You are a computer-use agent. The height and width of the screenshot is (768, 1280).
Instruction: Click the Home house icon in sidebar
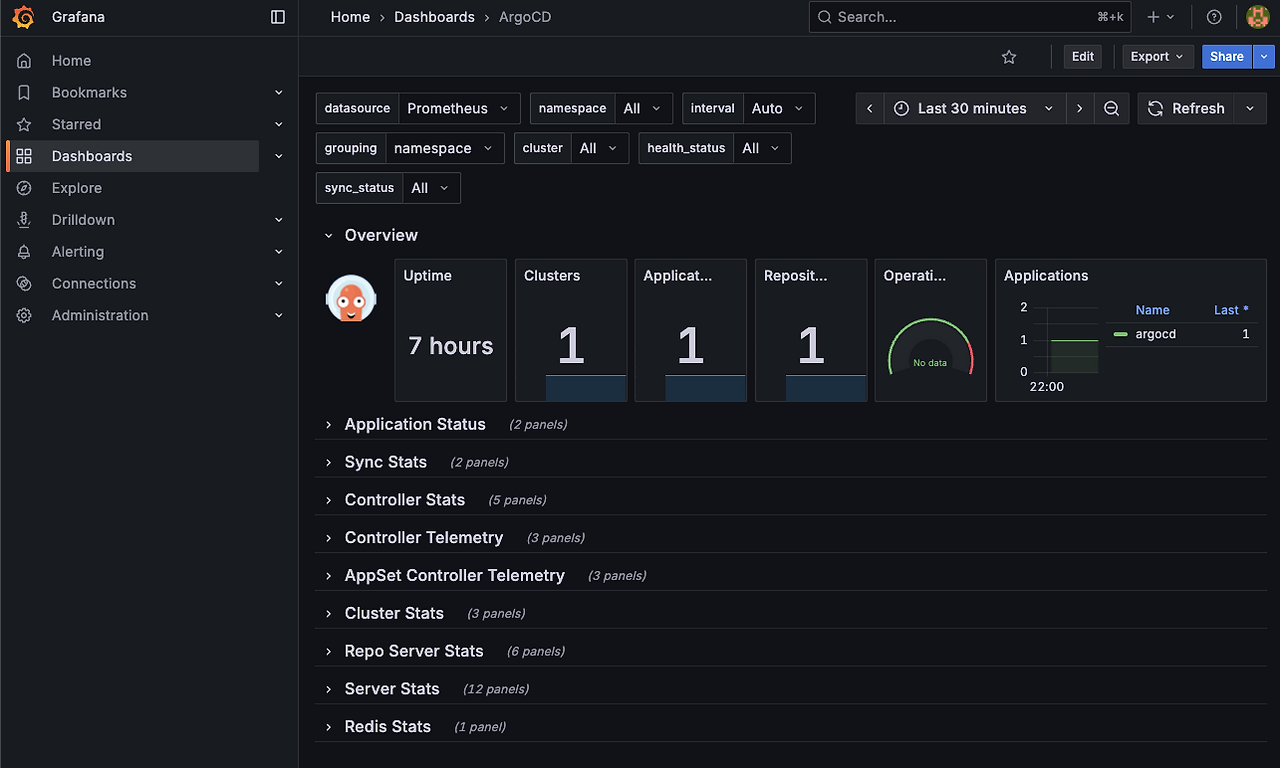point(24,61)
